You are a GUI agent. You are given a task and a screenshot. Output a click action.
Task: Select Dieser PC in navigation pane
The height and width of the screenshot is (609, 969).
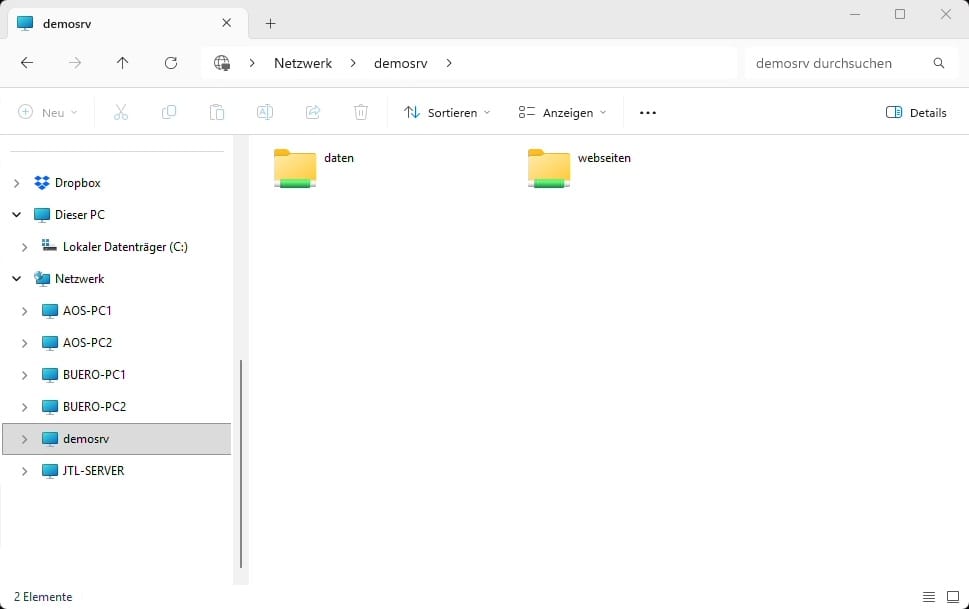click(x=80, y=215)
